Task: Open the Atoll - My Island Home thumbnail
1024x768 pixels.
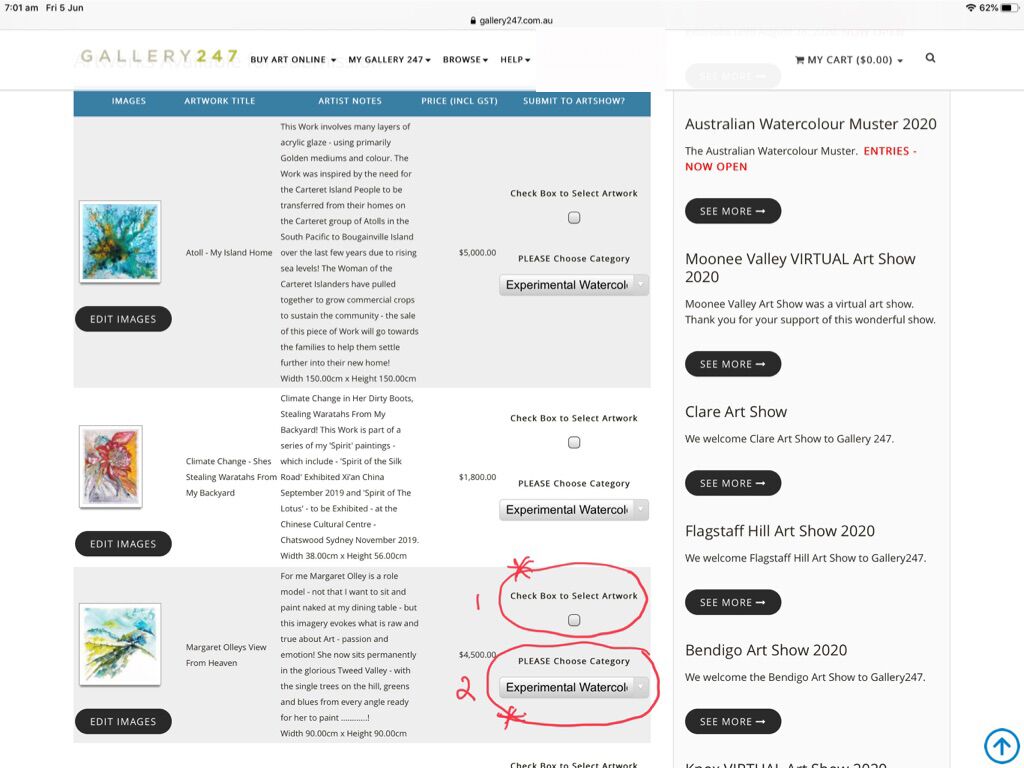Action: (x=120, y=242)
